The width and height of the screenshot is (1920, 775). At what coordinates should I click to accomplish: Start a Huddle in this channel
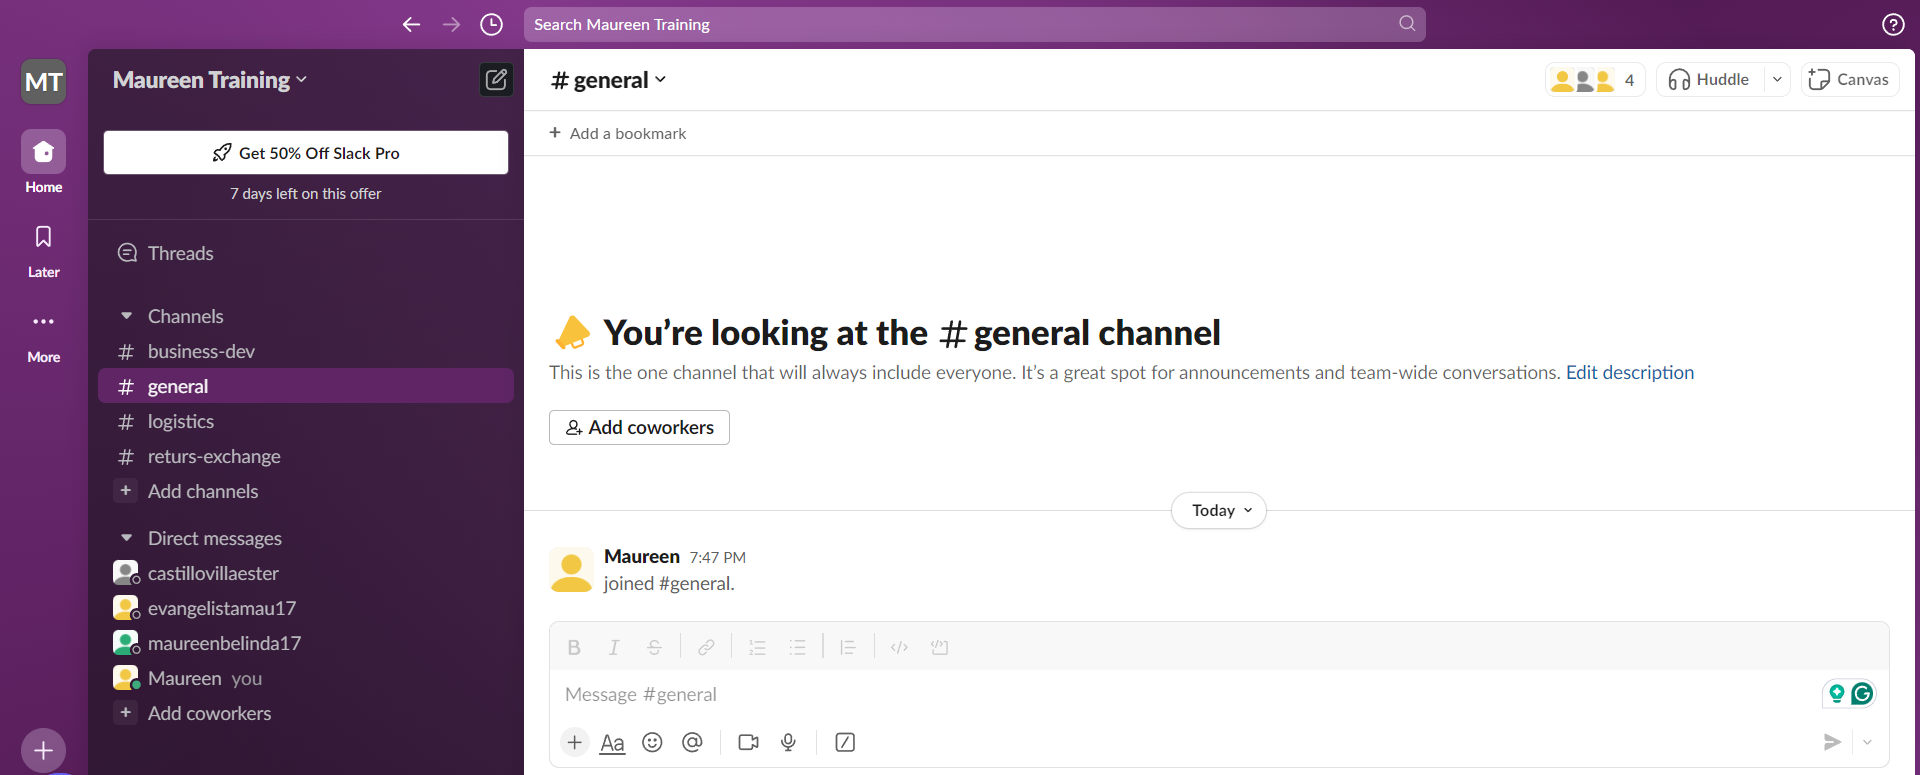(x=1710, y=80)
